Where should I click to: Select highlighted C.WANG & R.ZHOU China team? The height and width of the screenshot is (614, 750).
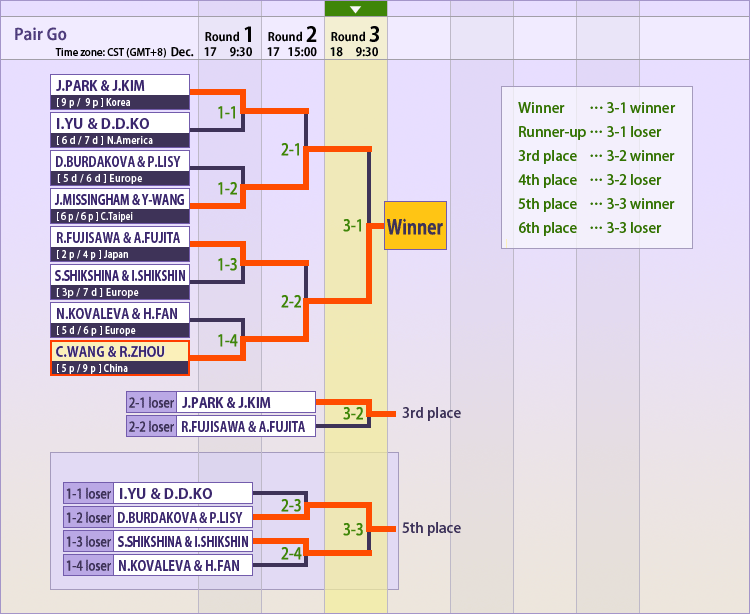coord(120,359)
